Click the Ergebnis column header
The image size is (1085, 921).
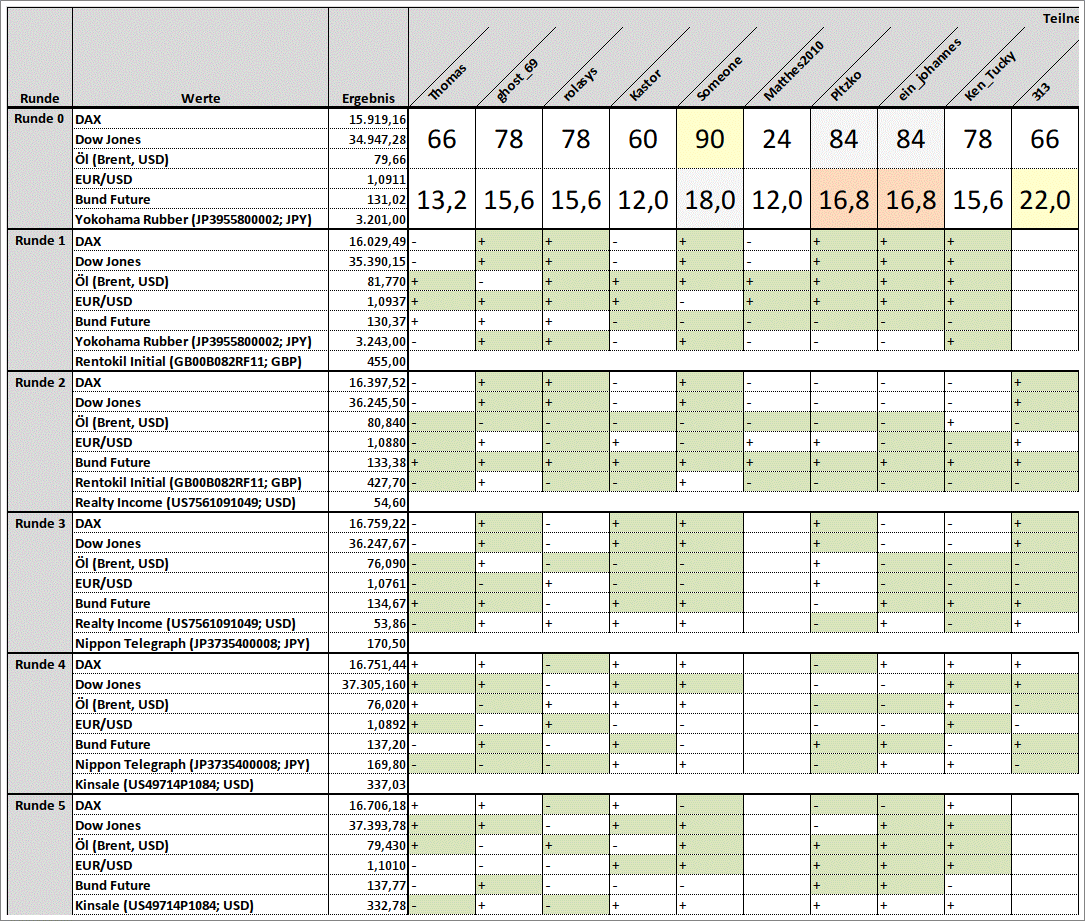point(368,98)
